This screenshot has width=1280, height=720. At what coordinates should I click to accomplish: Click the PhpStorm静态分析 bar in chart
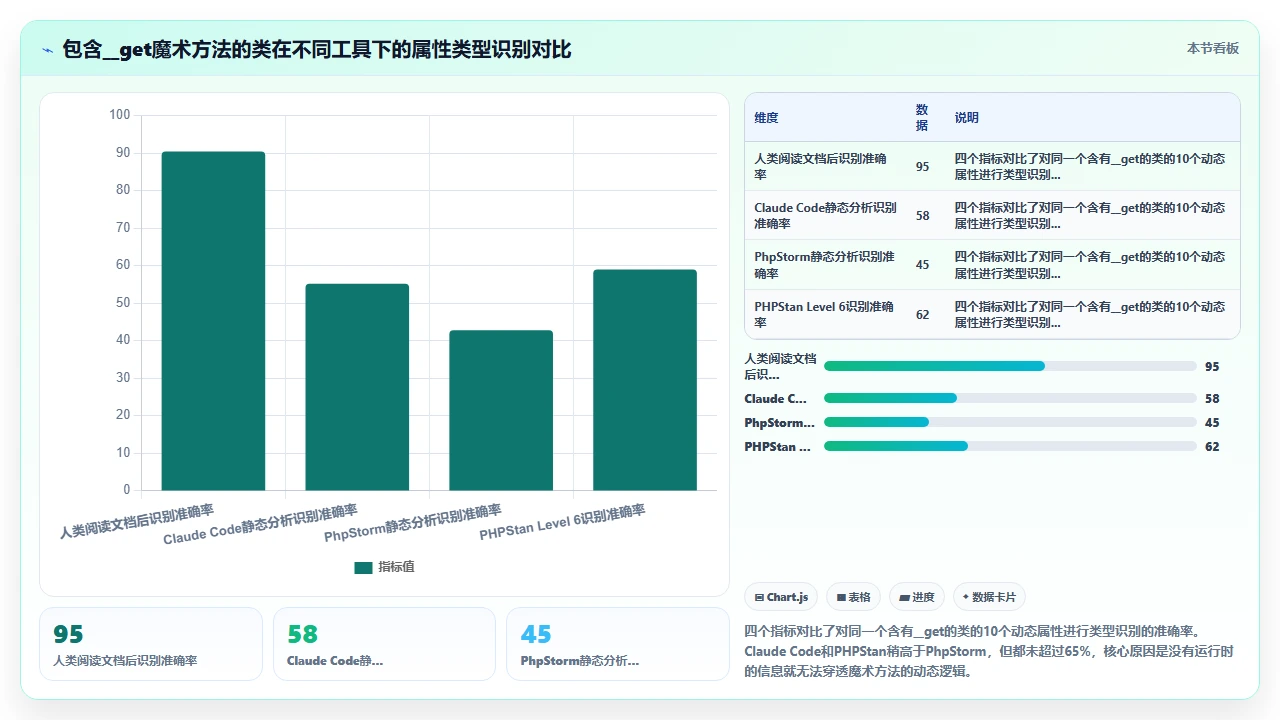coord(501,410)
